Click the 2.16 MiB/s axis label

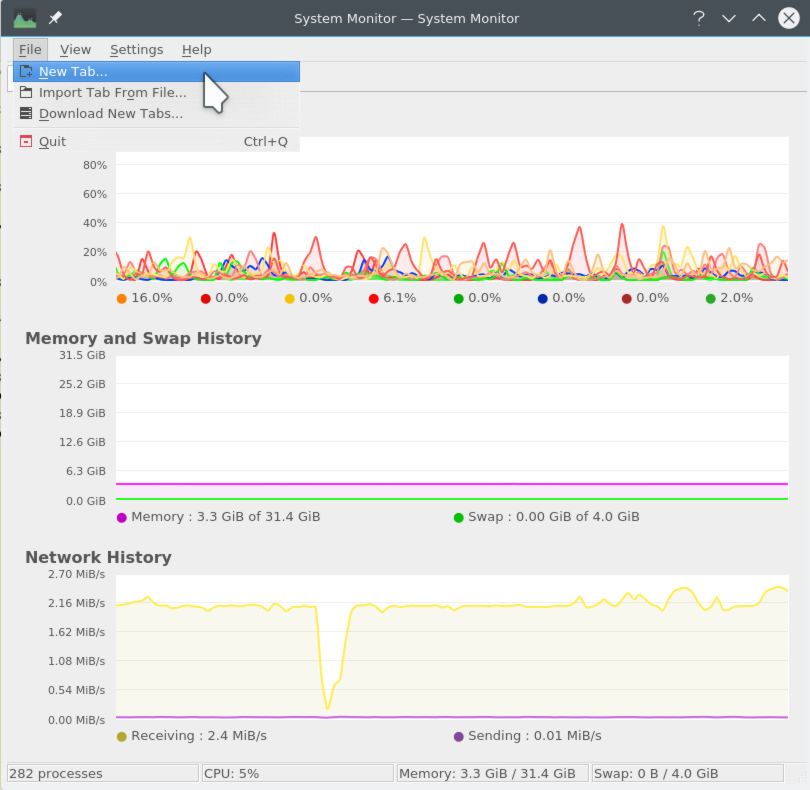click(76, 603)
